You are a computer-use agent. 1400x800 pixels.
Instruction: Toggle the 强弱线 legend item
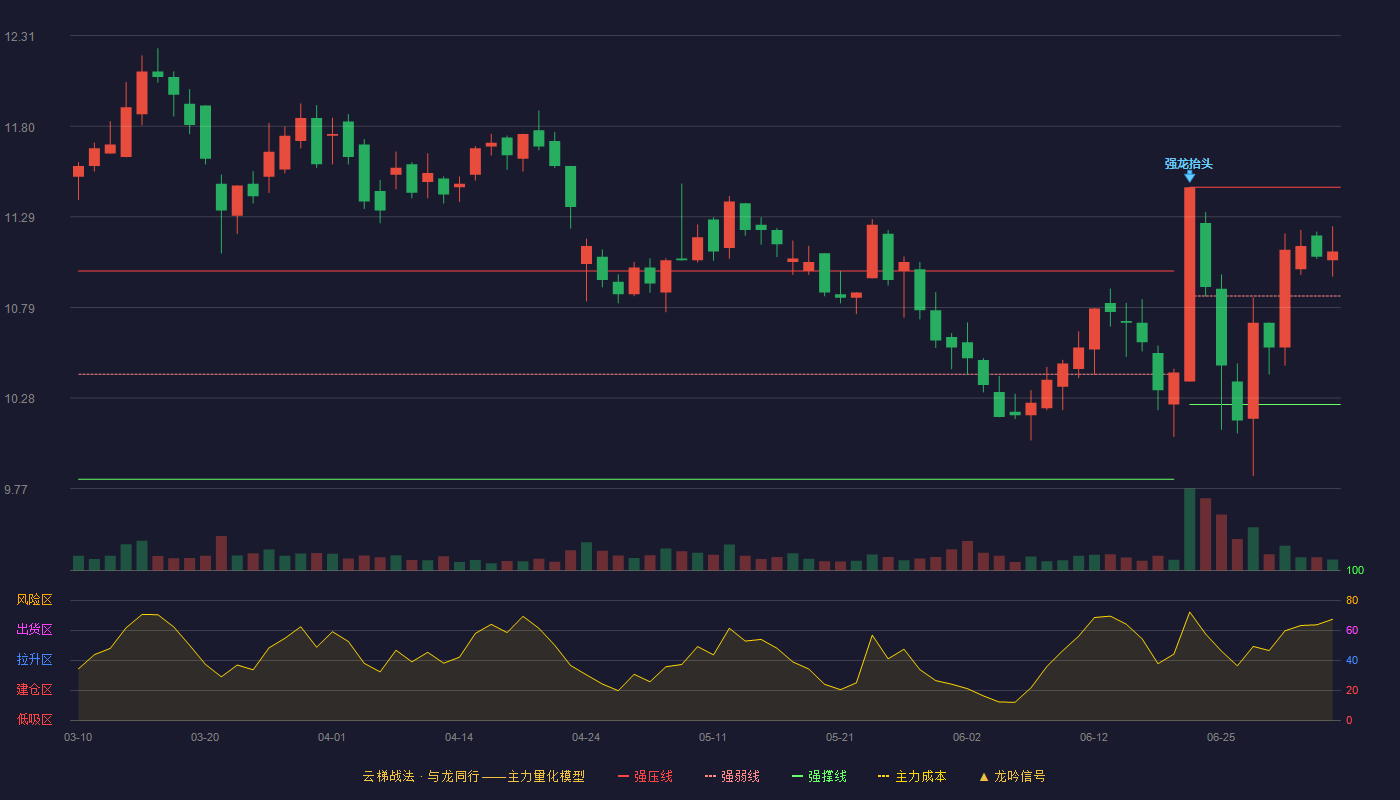pos(732,776)
